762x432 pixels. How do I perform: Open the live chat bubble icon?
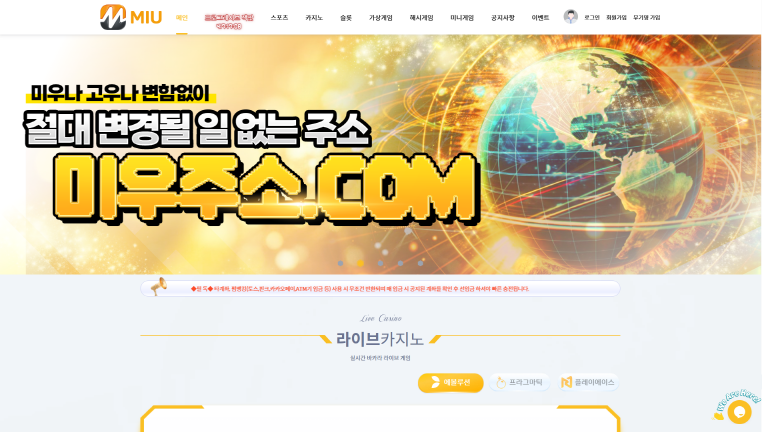tap(739, 412)
